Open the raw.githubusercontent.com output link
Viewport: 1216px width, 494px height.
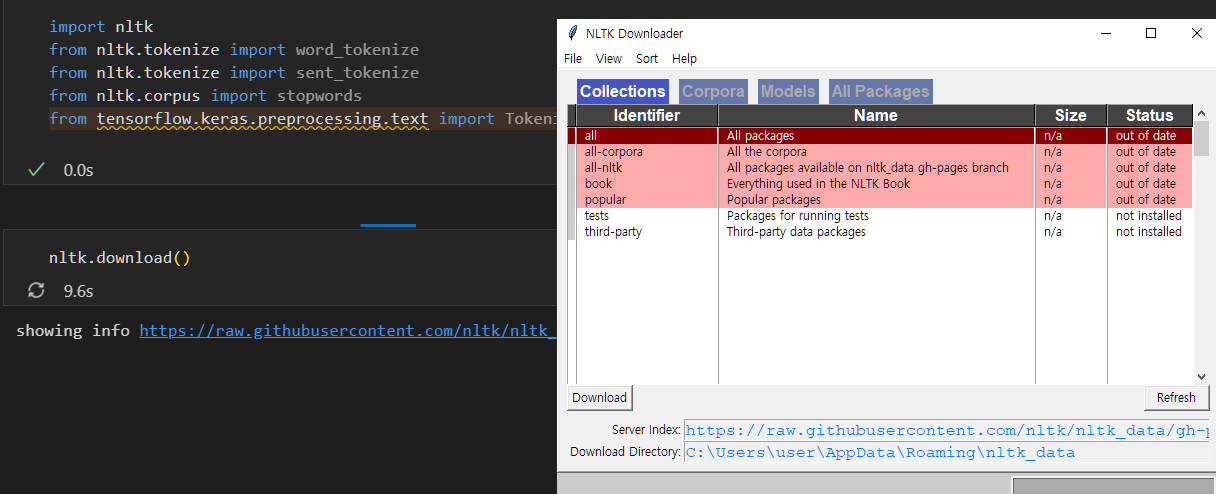pos(346,330)
